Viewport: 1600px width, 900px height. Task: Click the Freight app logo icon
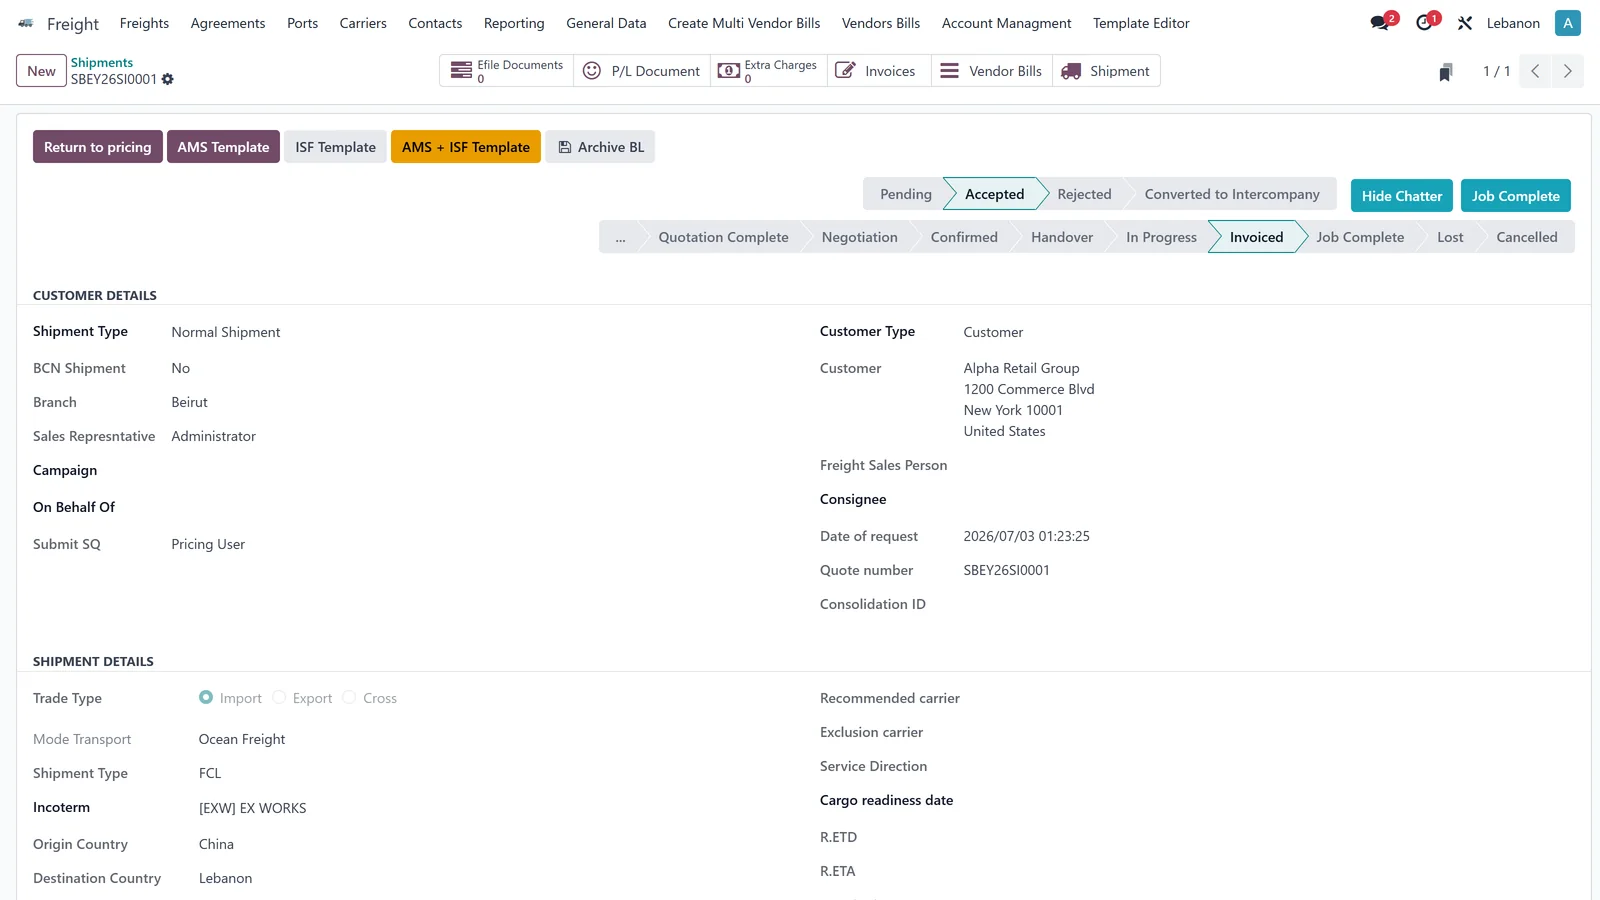25,23
